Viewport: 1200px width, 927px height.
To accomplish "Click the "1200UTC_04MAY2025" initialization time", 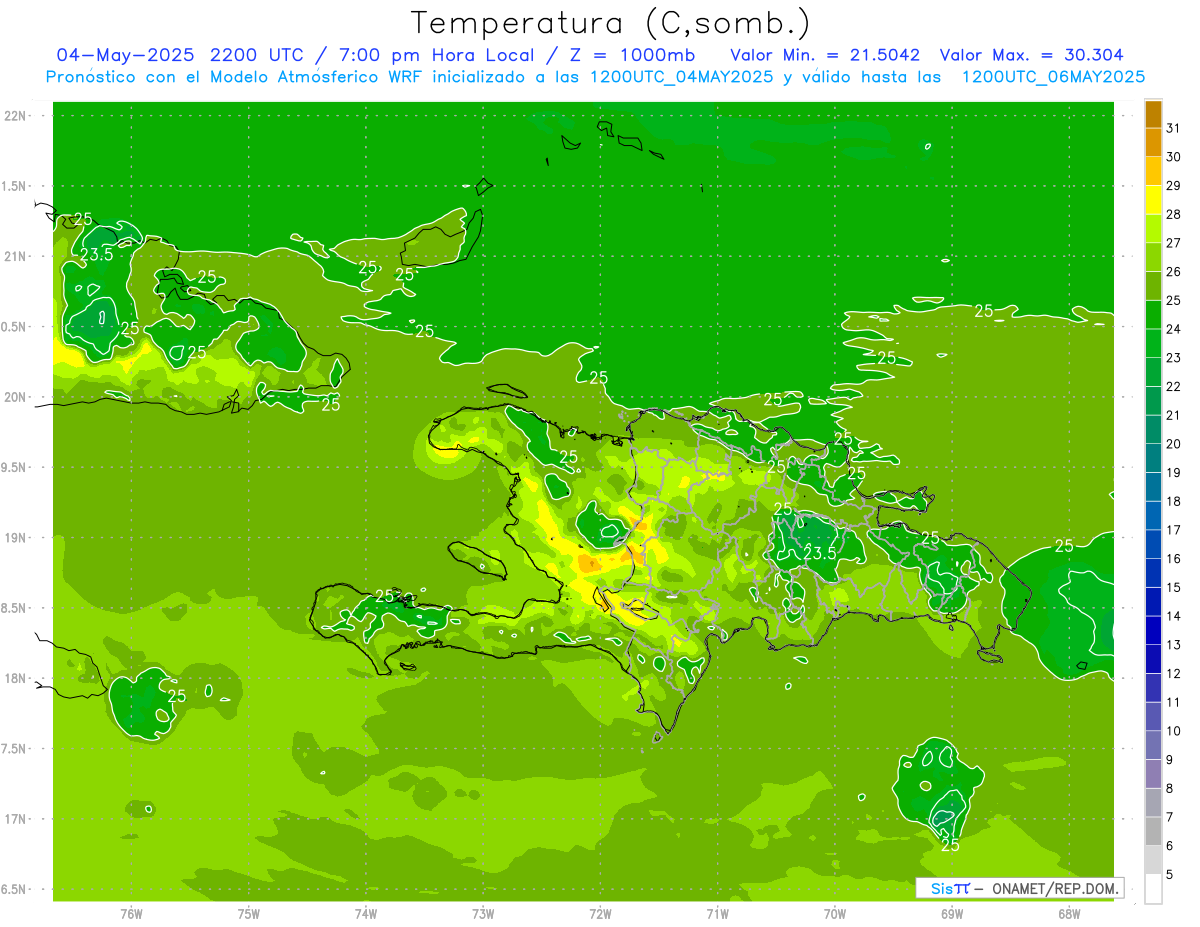I will (681, 77).
